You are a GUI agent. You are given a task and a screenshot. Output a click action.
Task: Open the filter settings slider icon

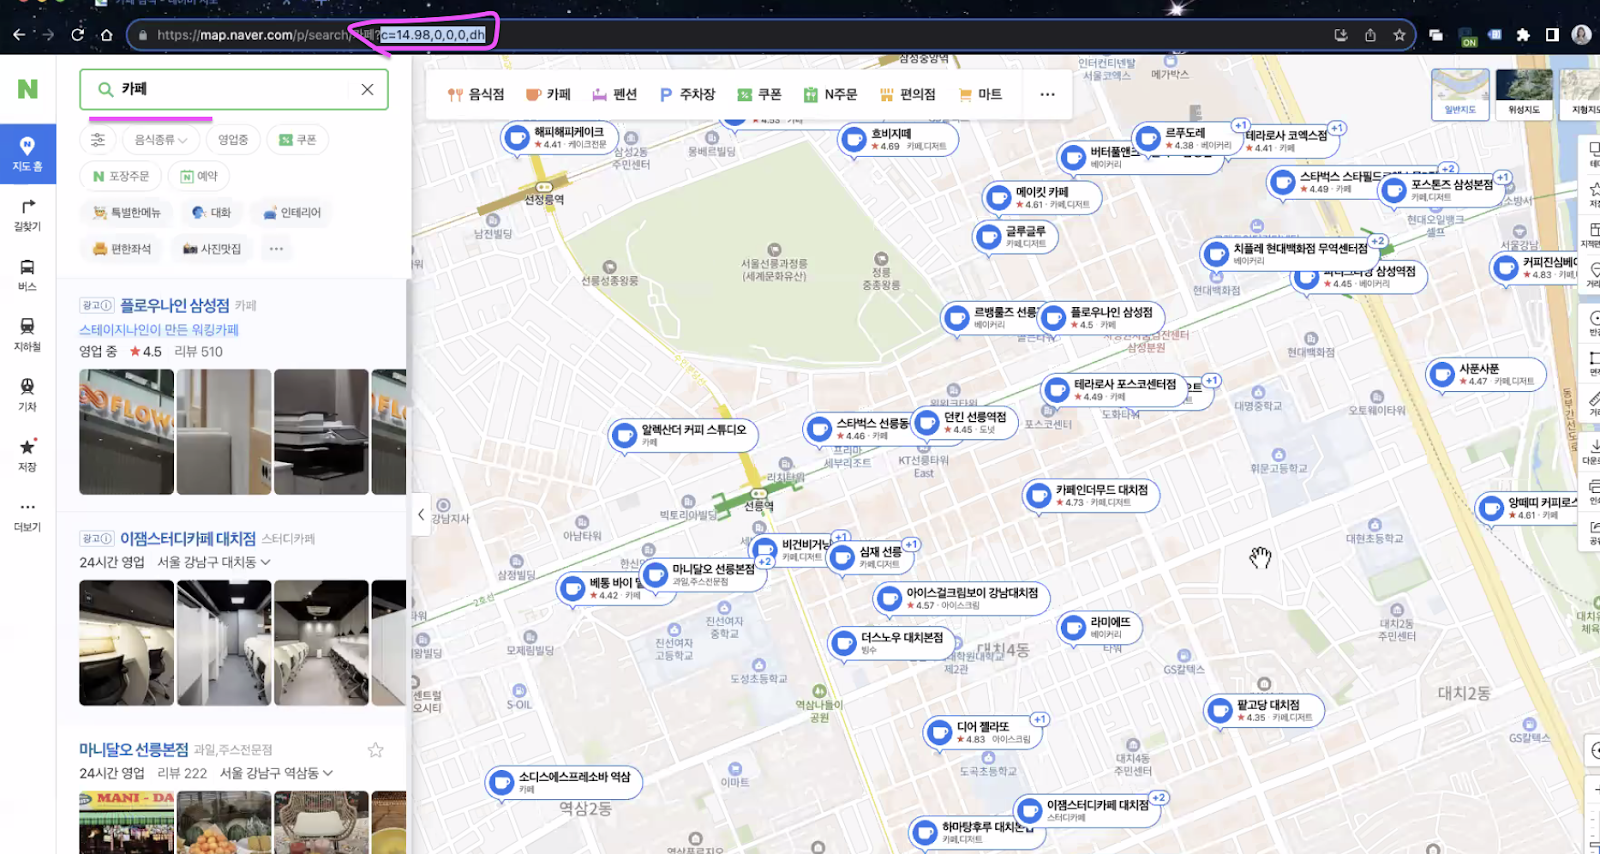point(98,140)
